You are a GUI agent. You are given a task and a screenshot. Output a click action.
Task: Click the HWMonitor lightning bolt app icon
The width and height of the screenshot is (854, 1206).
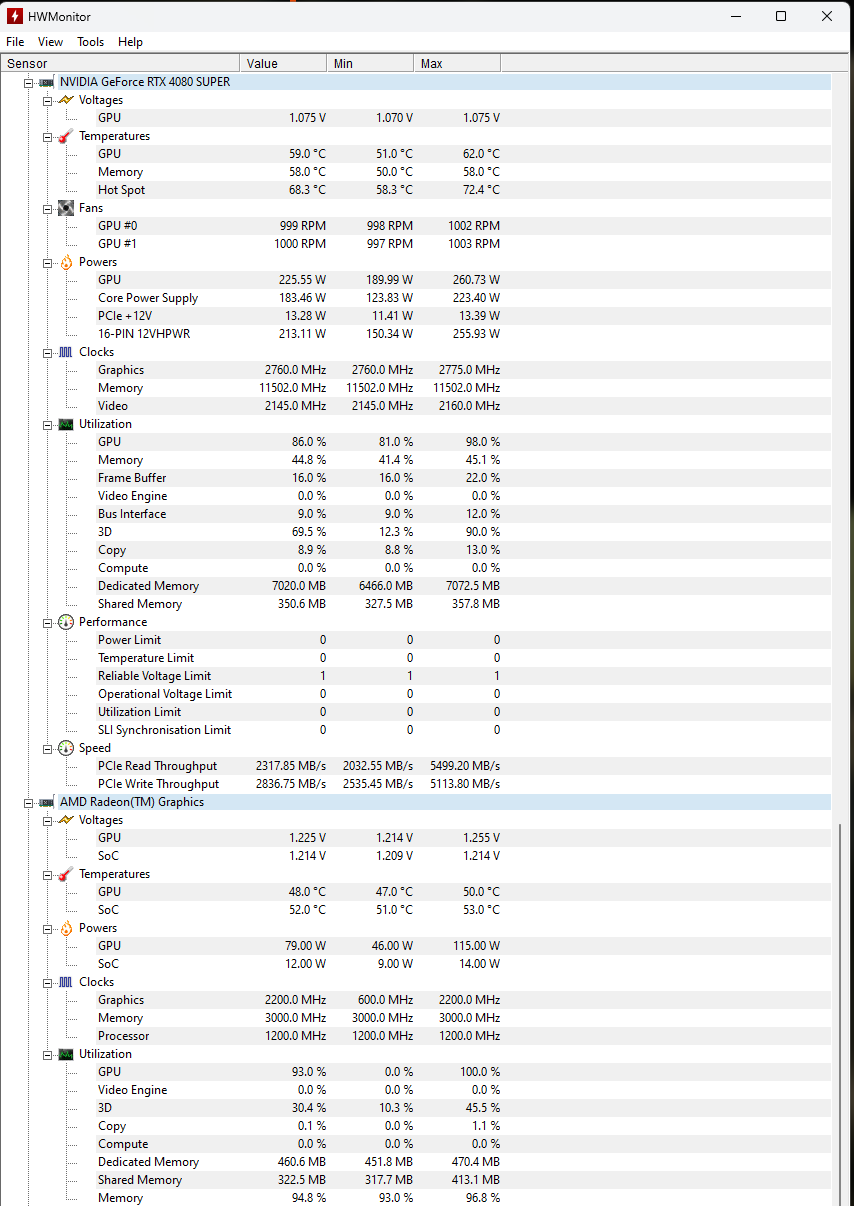coord(15,16)
